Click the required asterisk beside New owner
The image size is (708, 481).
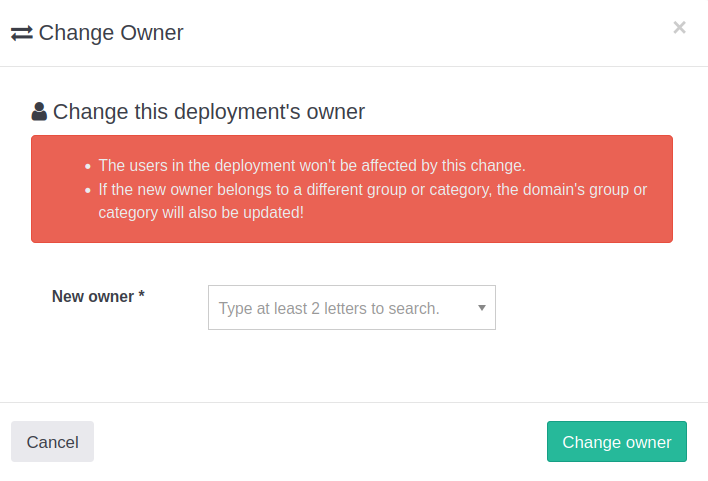(x=142, y=296)
